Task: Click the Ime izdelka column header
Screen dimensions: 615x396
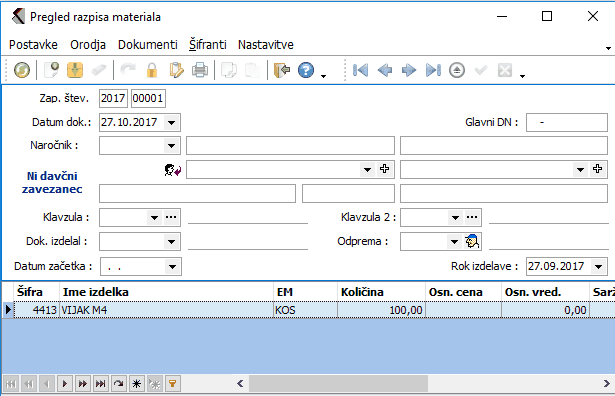Action: tap(166, 292)
